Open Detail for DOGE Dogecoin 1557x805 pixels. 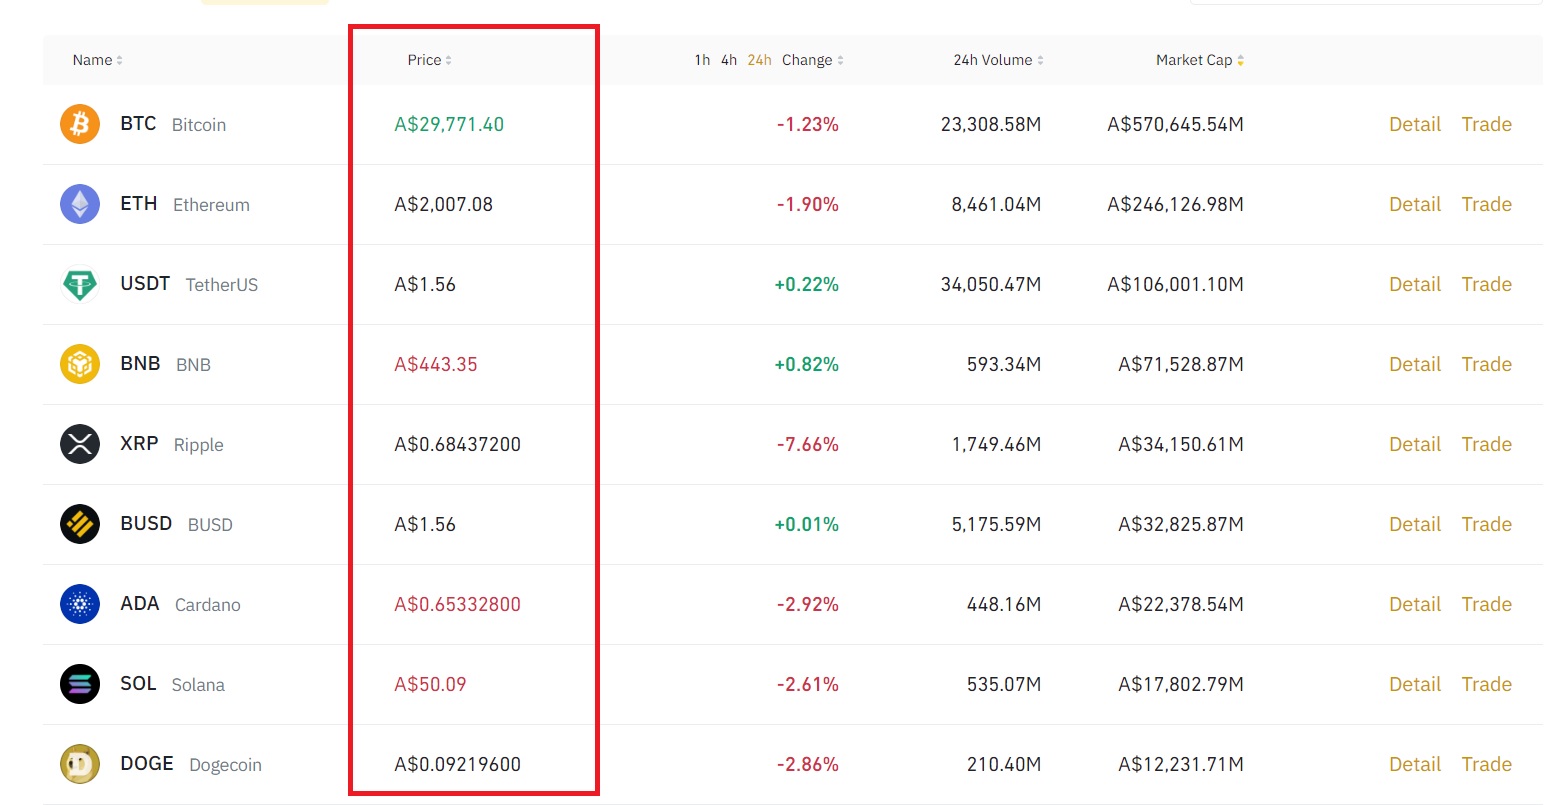(x=1415, y=764)
